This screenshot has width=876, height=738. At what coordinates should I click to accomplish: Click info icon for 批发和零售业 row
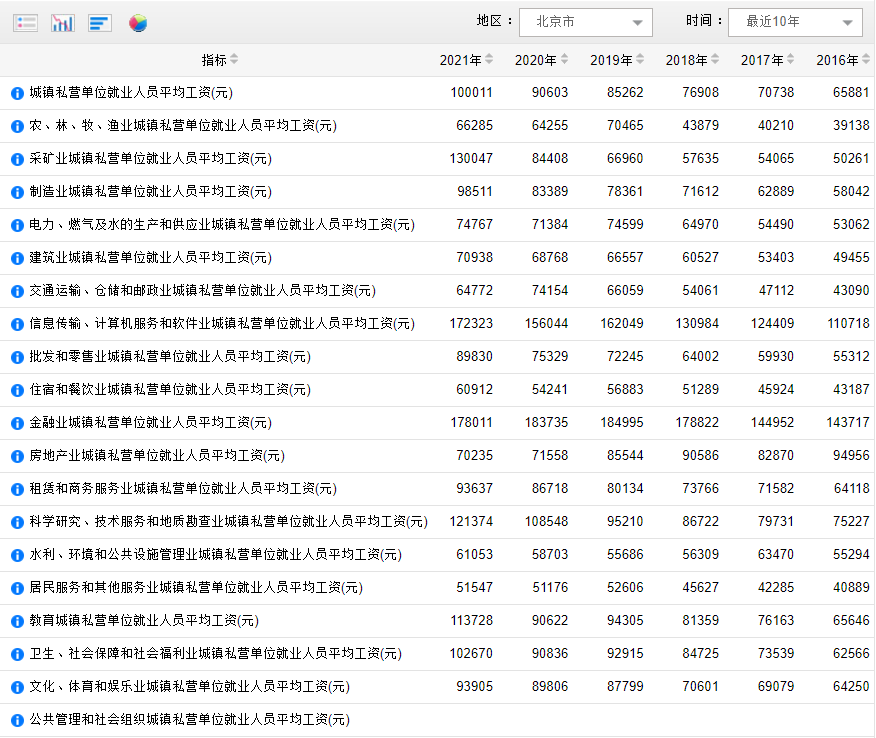click(17, 357)
